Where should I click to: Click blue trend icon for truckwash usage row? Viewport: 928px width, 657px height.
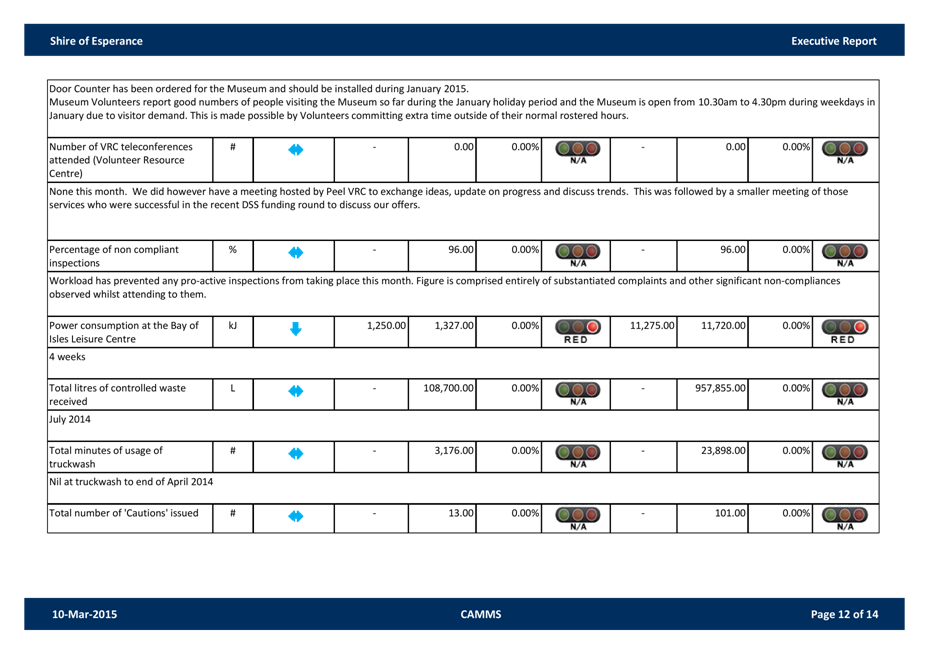tap(295, 454)
